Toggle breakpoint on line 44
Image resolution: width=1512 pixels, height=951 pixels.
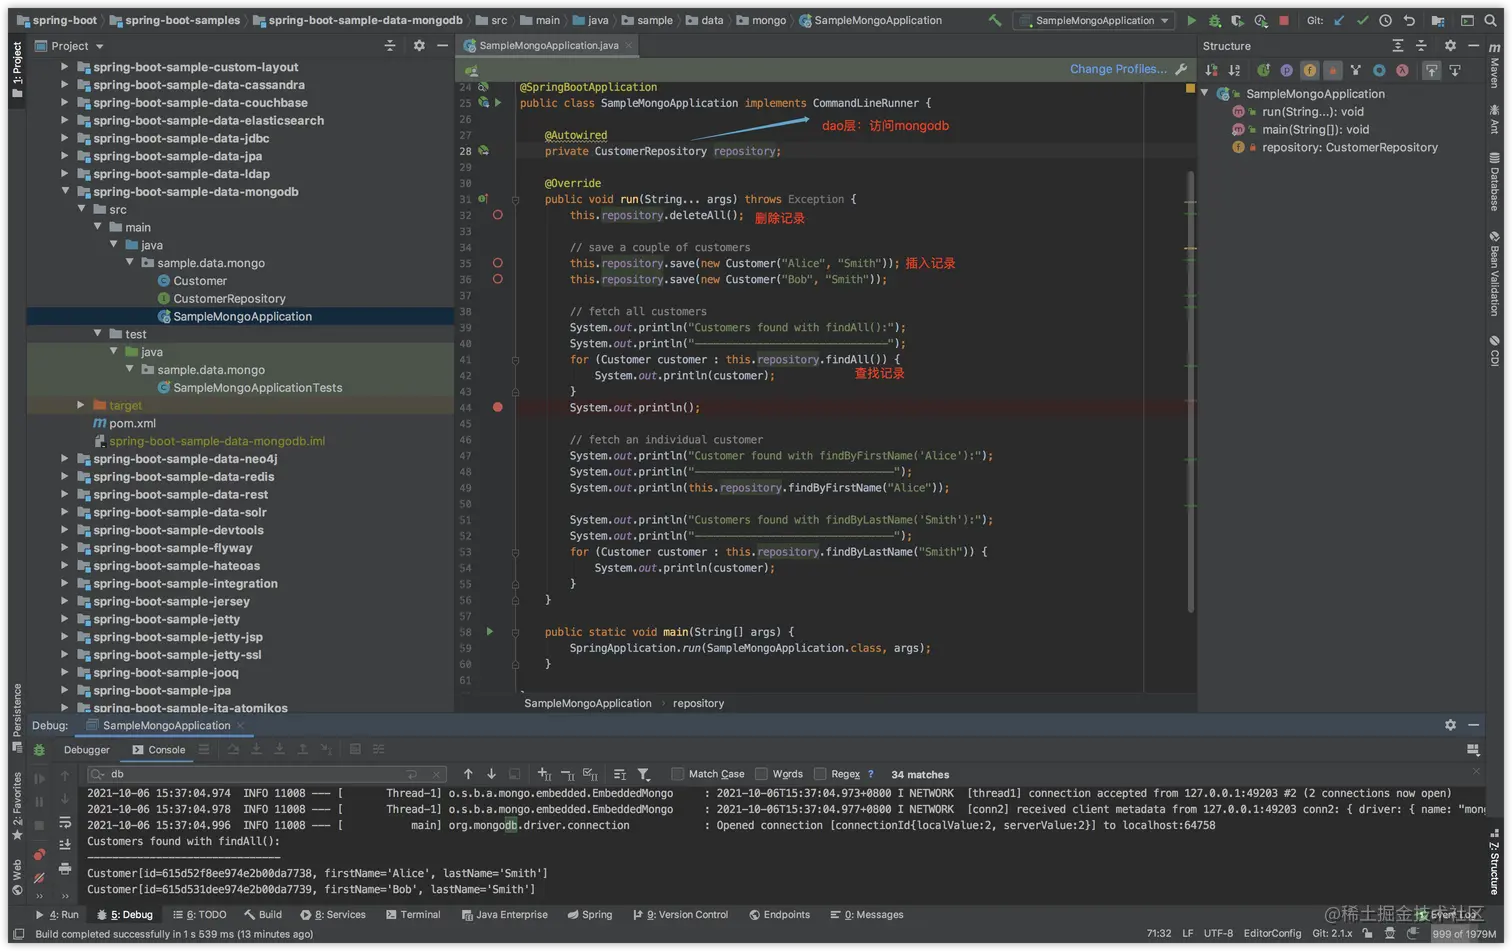click(x=497, y=407)
